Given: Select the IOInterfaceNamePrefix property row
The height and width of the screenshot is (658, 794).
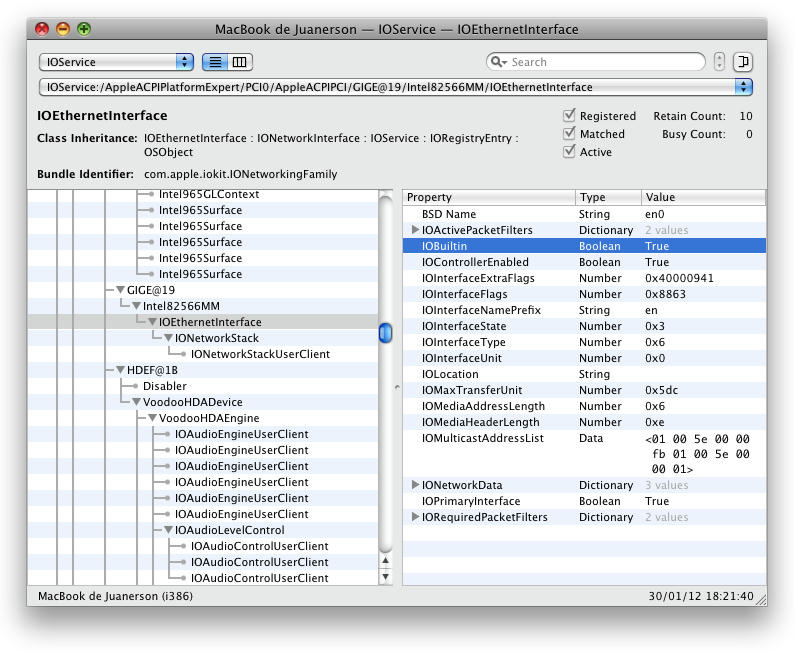Looking at the screenshot, I should coord(584,310).
